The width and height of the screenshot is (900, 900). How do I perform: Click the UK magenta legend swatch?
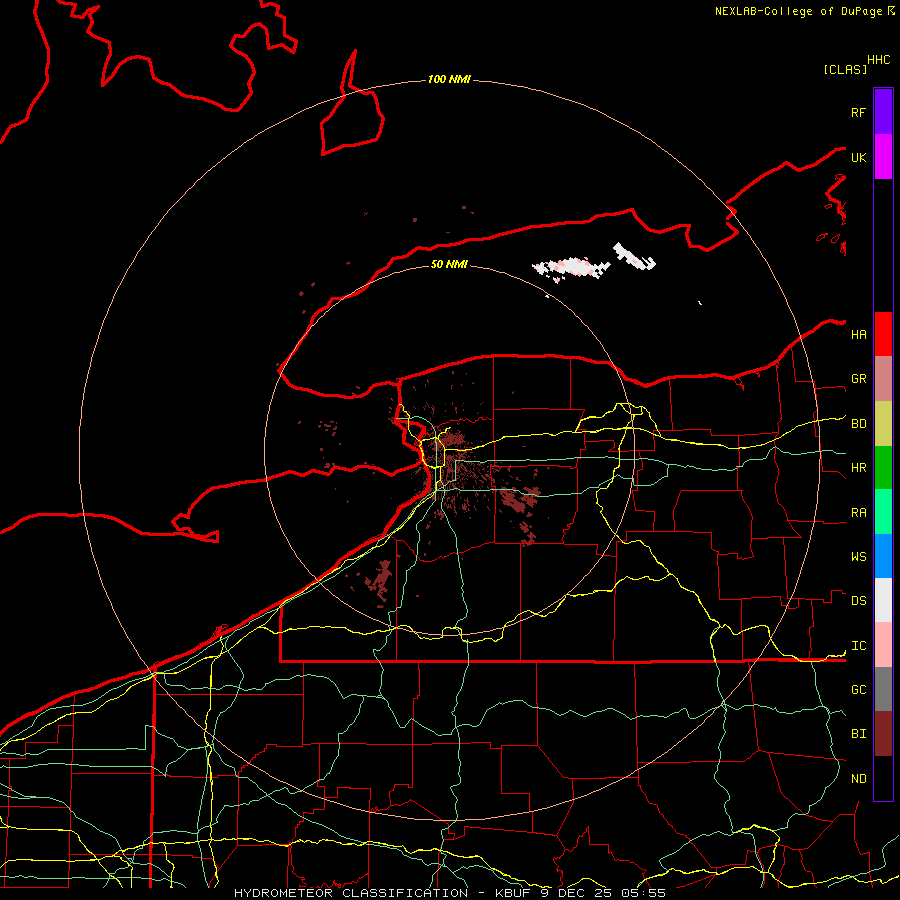tap(883, 157)
